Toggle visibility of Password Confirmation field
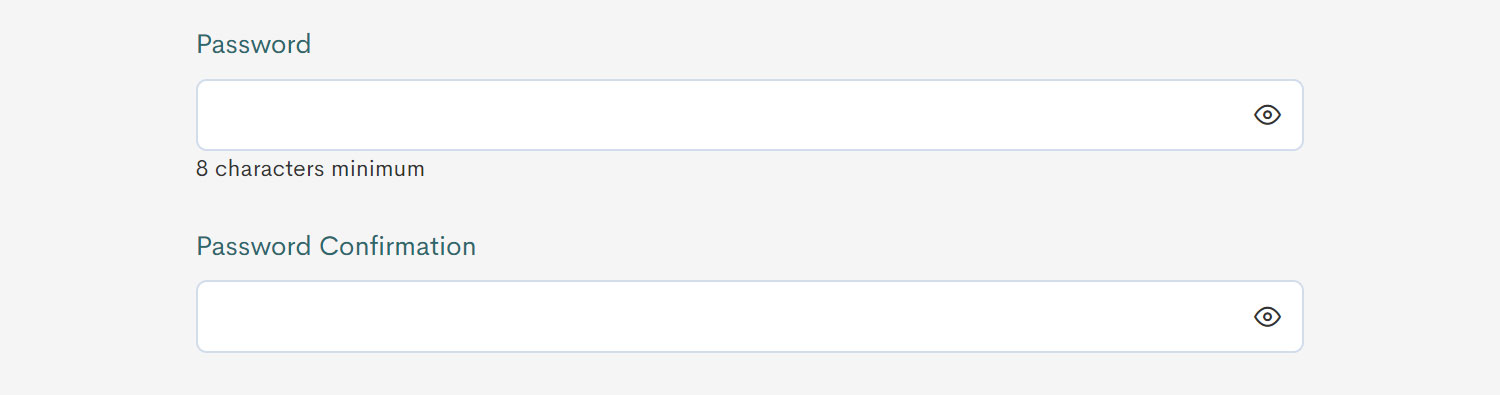The width and height of the screenshot is (1500, 395). (x=1267, y=317)
